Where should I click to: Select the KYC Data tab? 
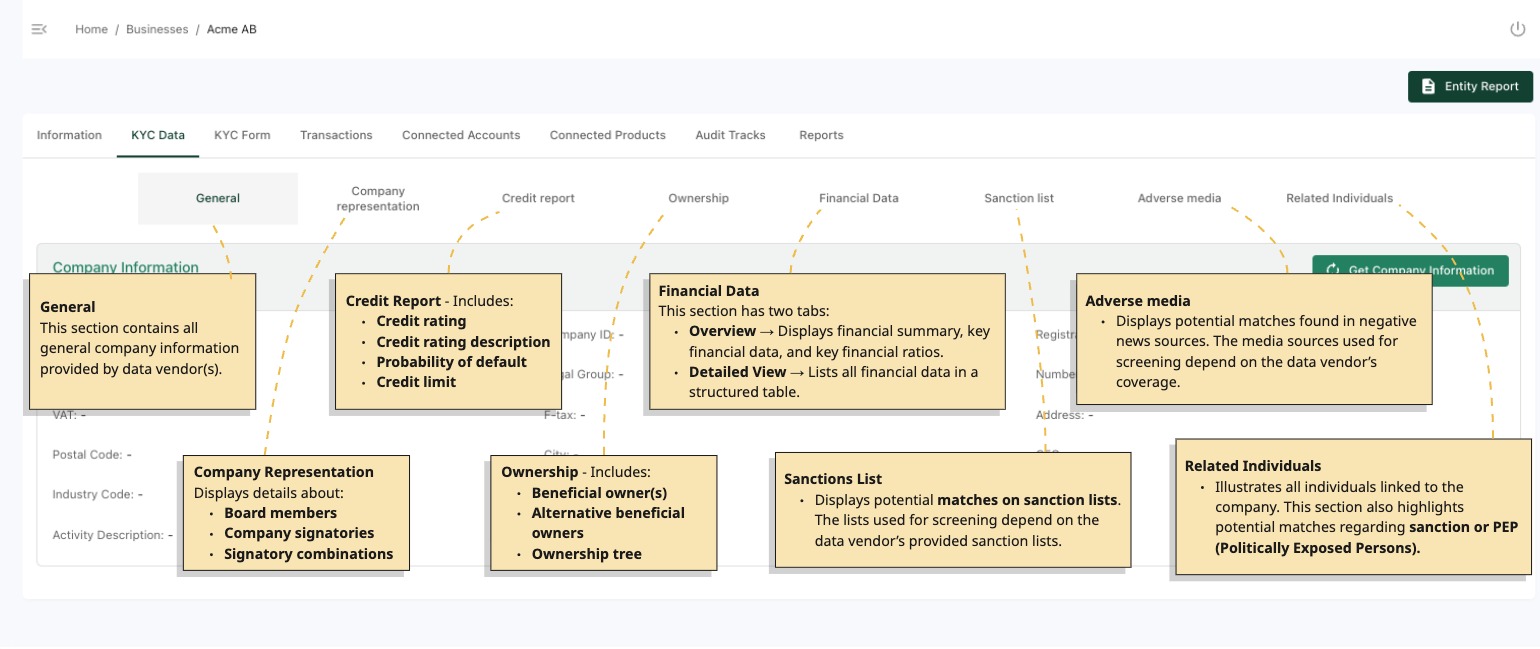point(158,135)
